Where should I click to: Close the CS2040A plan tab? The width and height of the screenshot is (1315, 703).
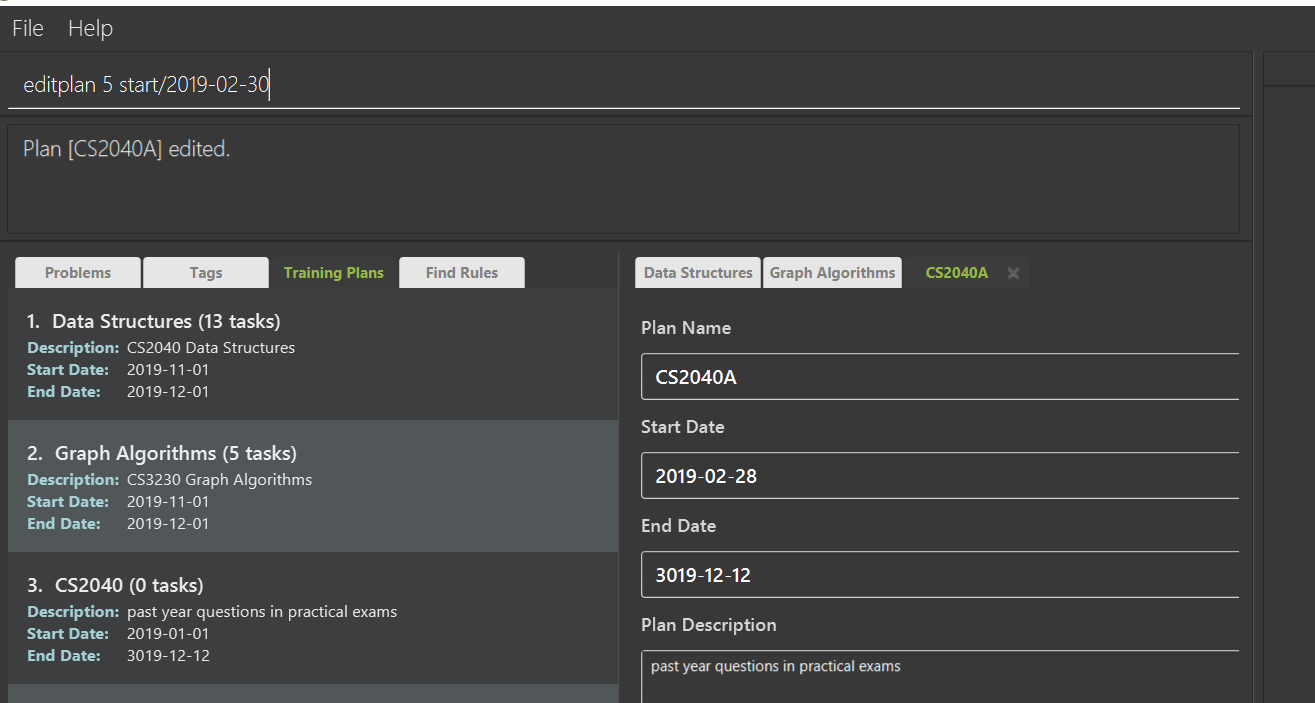coord(1013,273)
